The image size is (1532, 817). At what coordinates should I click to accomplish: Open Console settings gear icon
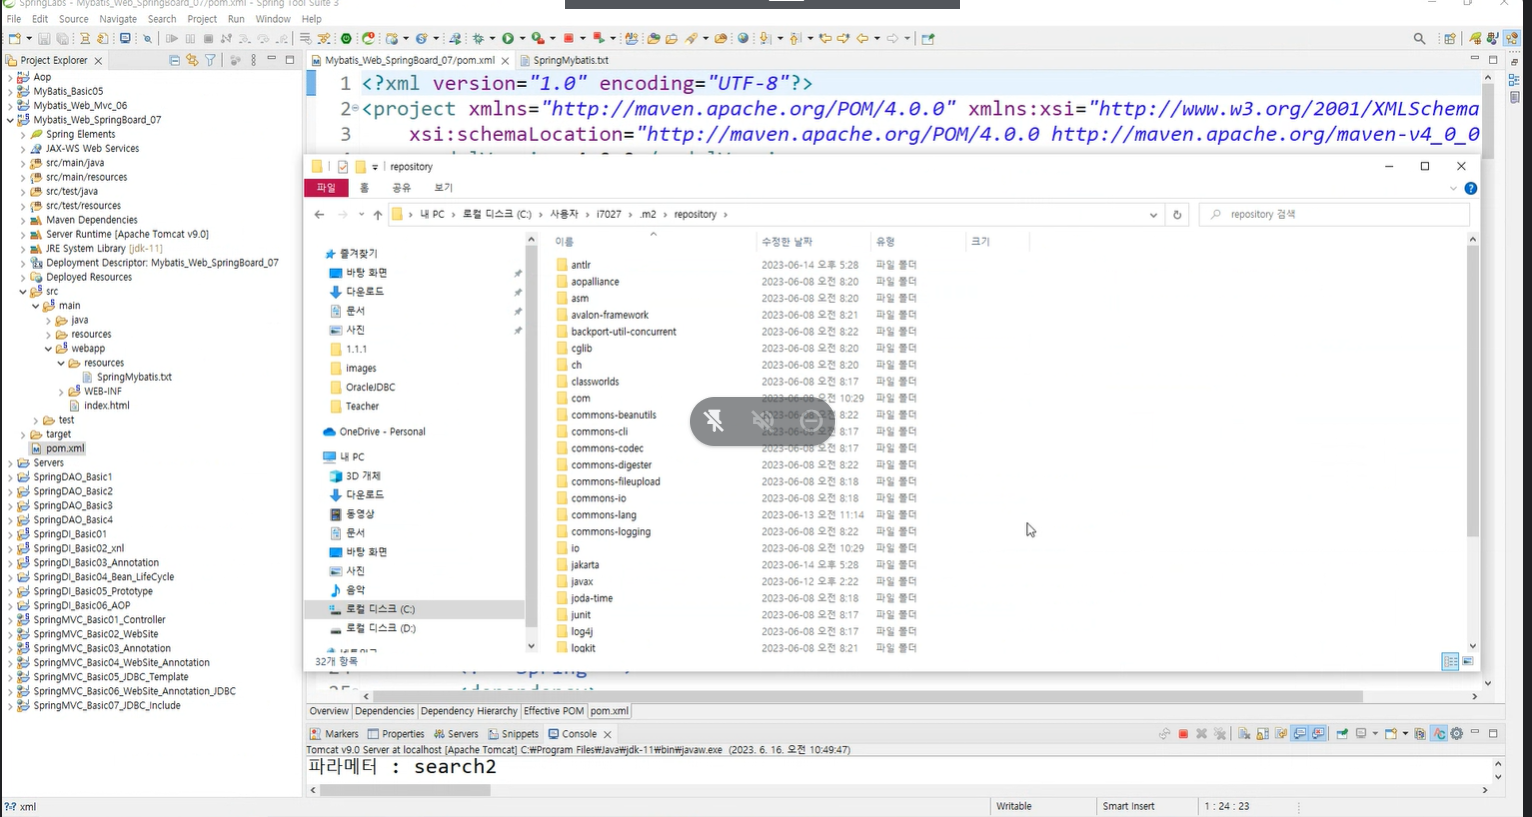click(x=1457, y=734)
